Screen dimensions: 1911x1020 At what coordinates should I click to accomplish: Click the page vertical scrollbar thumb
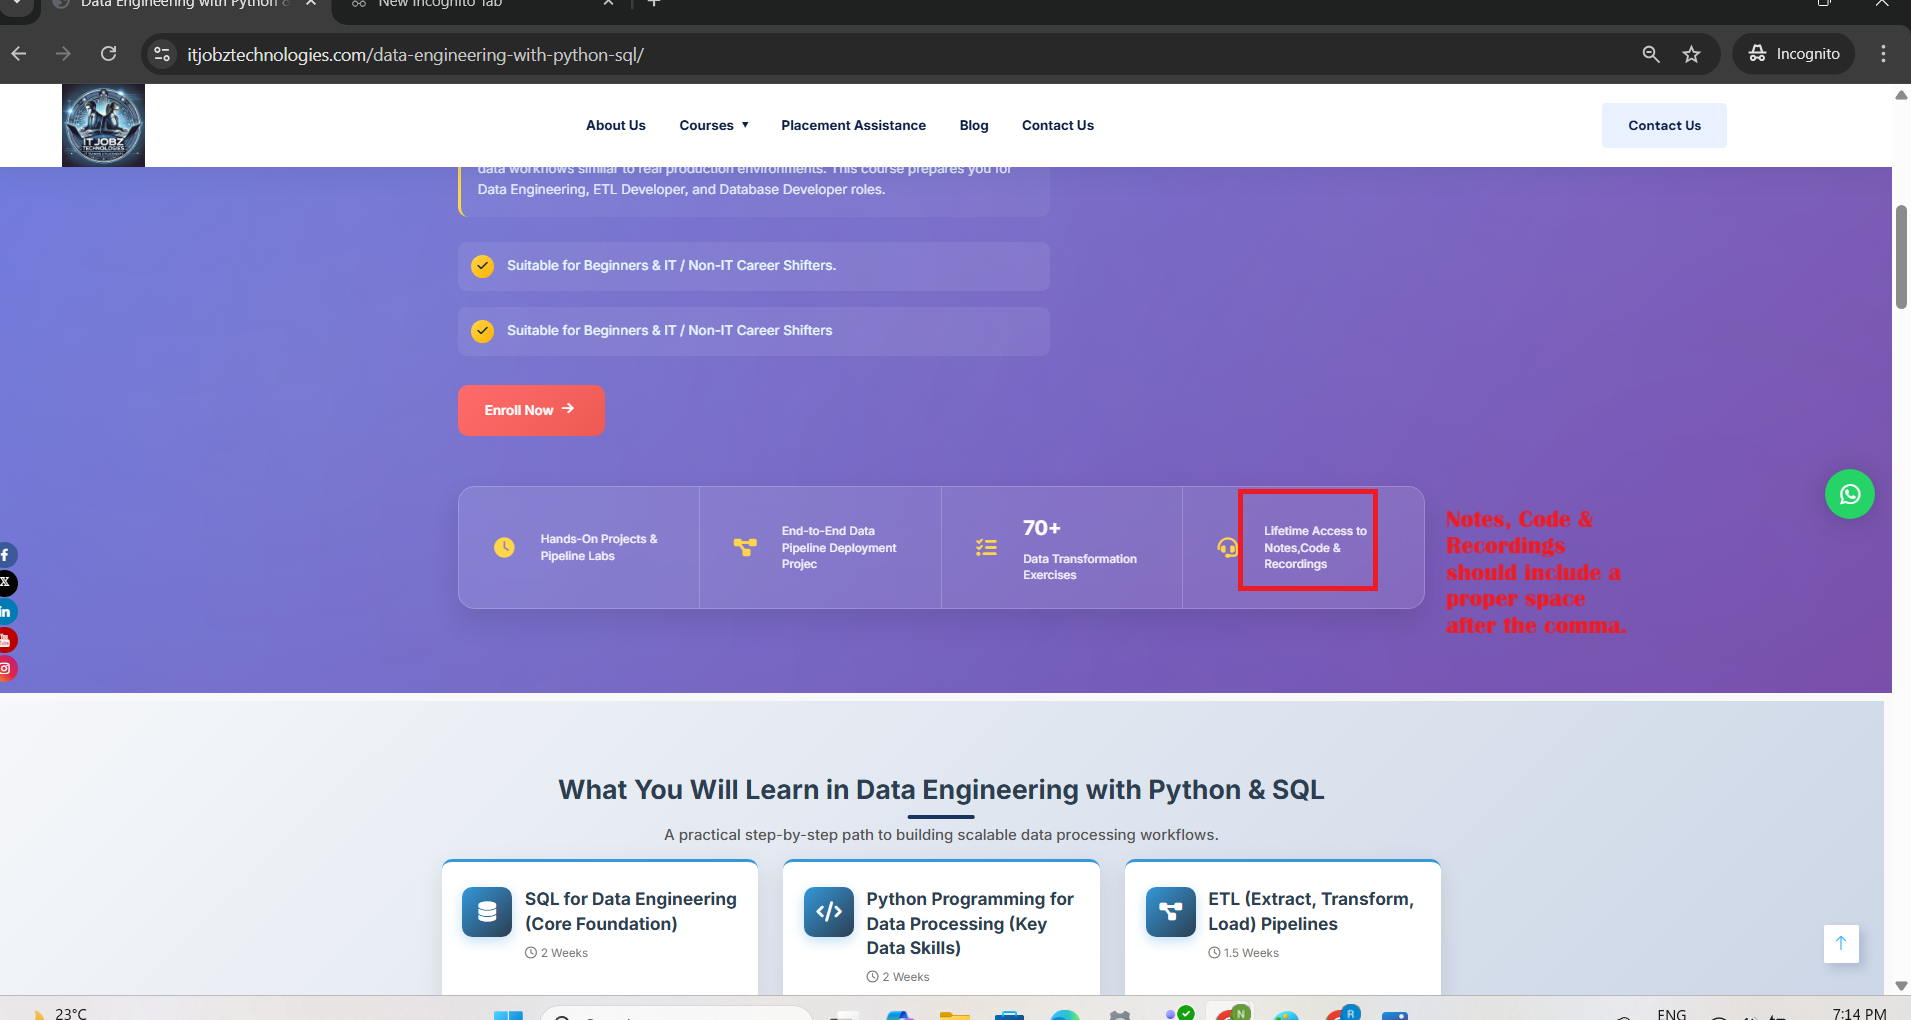pos(1901,257)
